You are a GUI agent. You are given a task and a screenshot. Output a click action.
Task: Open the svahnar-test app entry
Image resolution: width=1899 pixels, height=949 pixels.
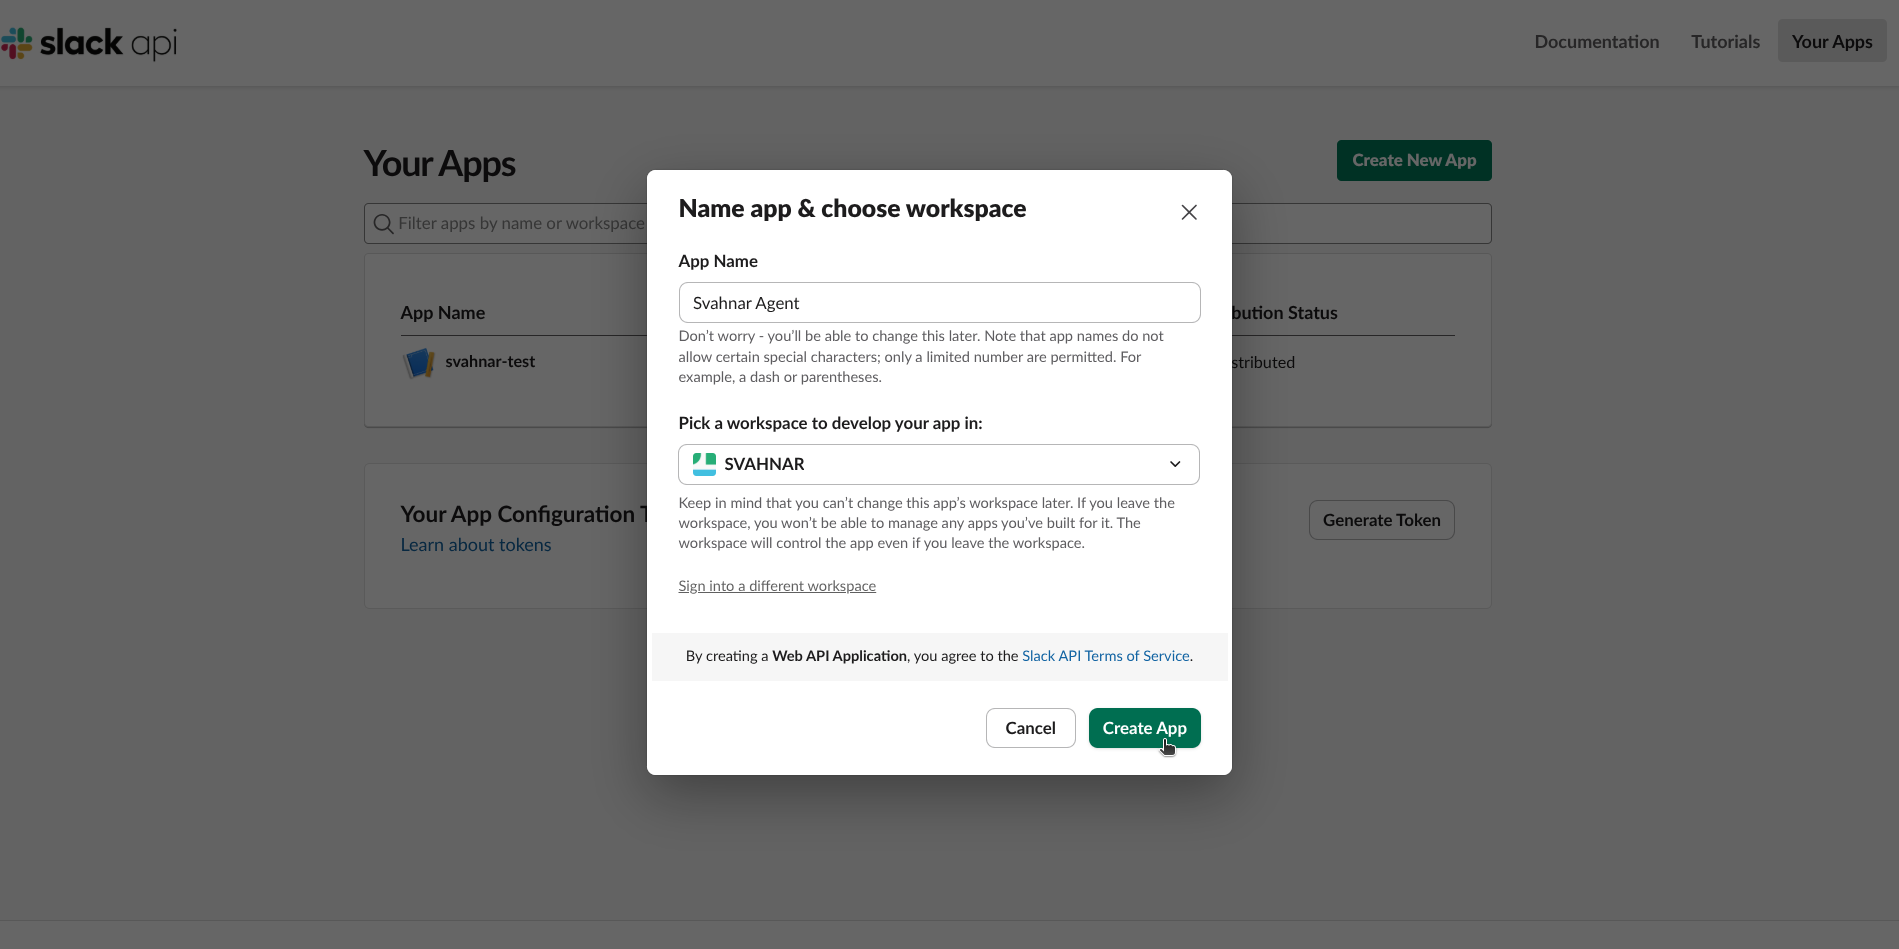[490, 362]
